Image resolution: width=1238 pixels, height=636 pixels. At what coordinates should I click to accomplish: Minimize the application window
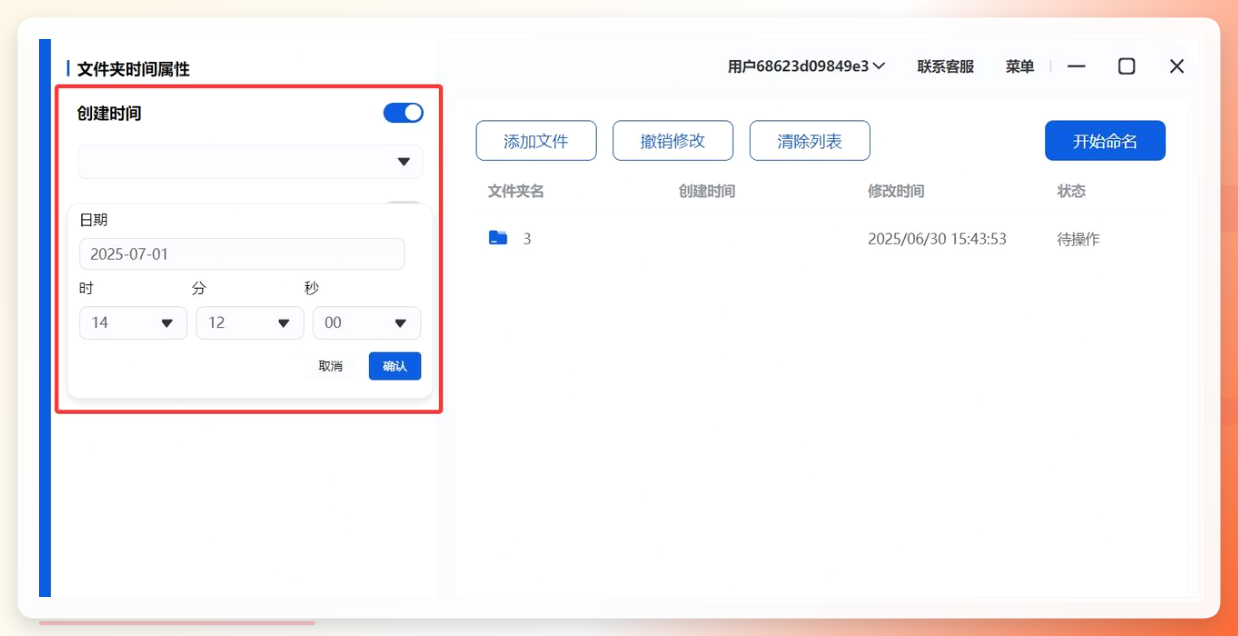click(x=1077, y=66)
